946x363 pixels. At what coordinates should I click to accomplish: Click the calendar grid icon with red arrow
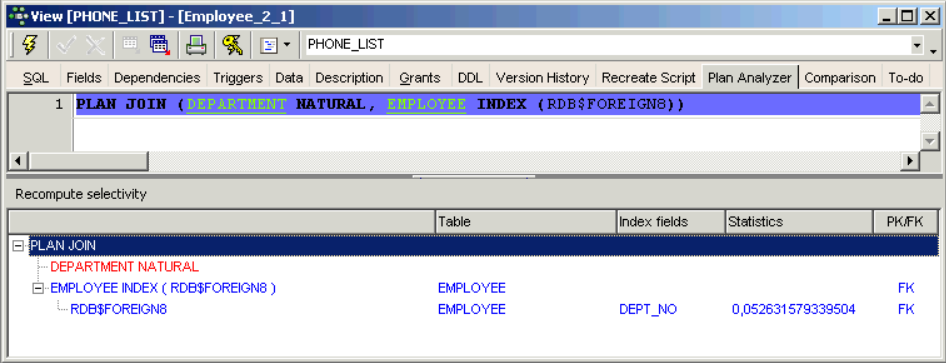point(160,45)
